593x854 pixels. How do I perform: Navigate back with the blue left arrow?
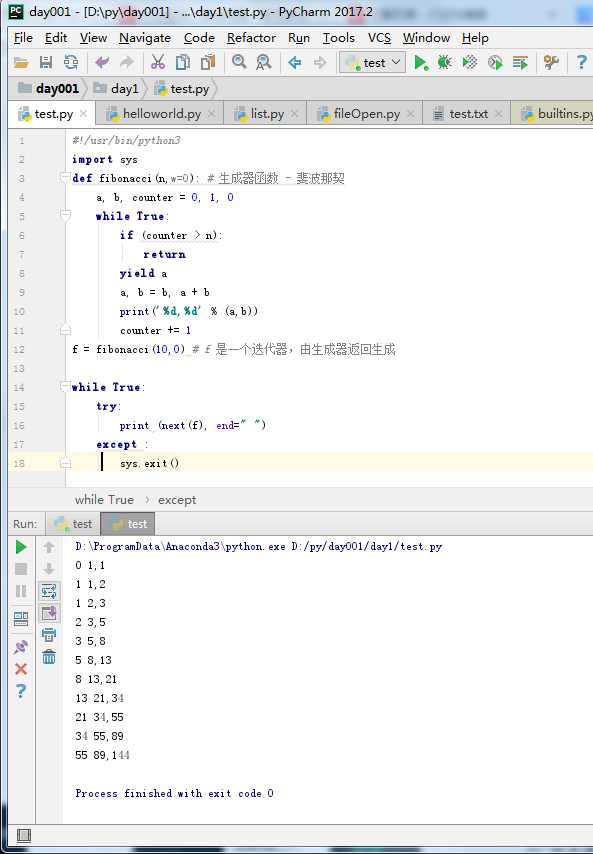(x=295, y=63)
